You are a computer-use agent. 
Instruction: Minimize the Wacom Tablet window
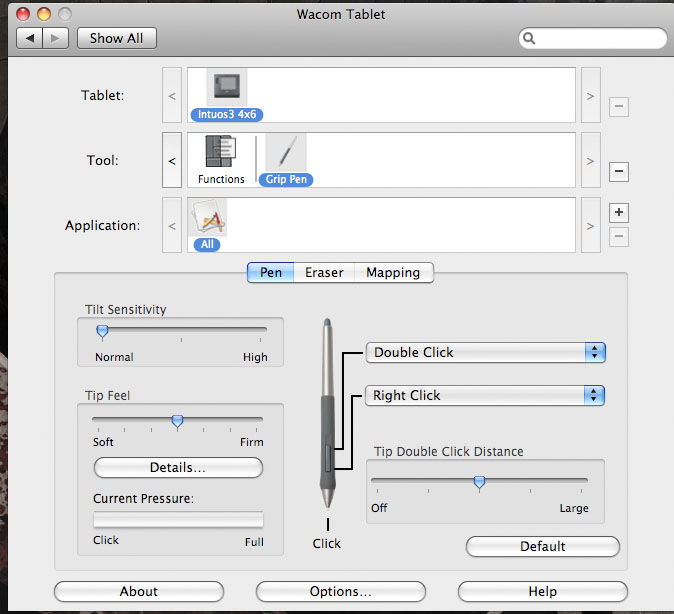click(44, 14)
